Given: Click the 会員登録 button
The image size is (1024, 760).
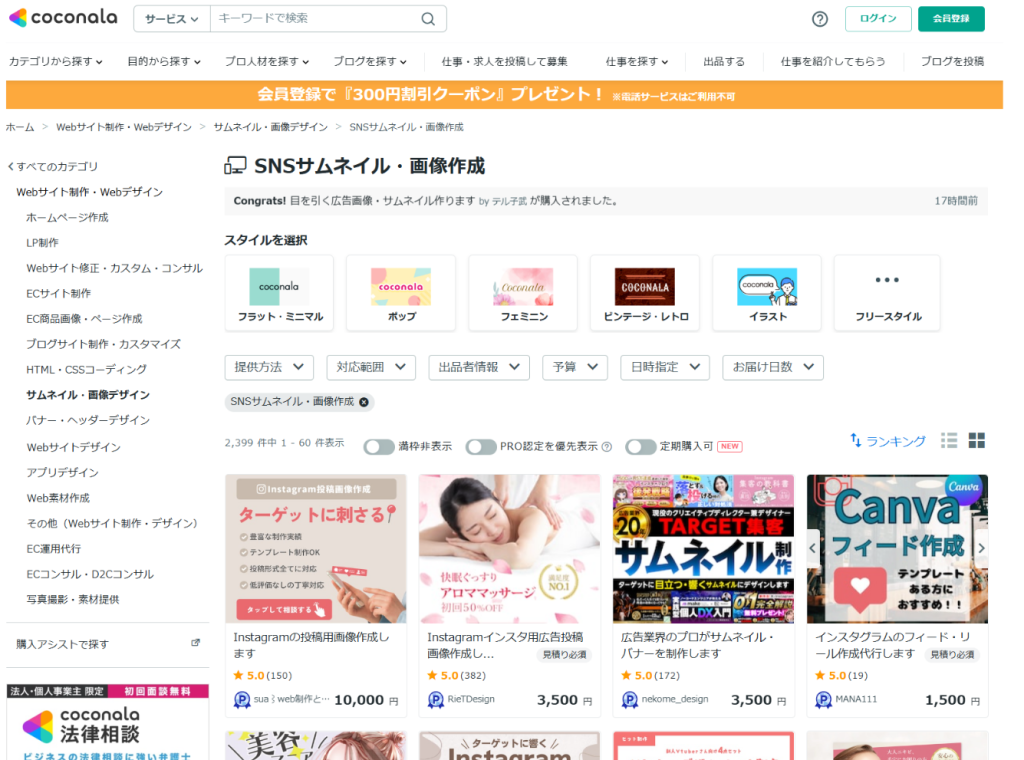Looking at the screenshot, I should pos(951,19).
